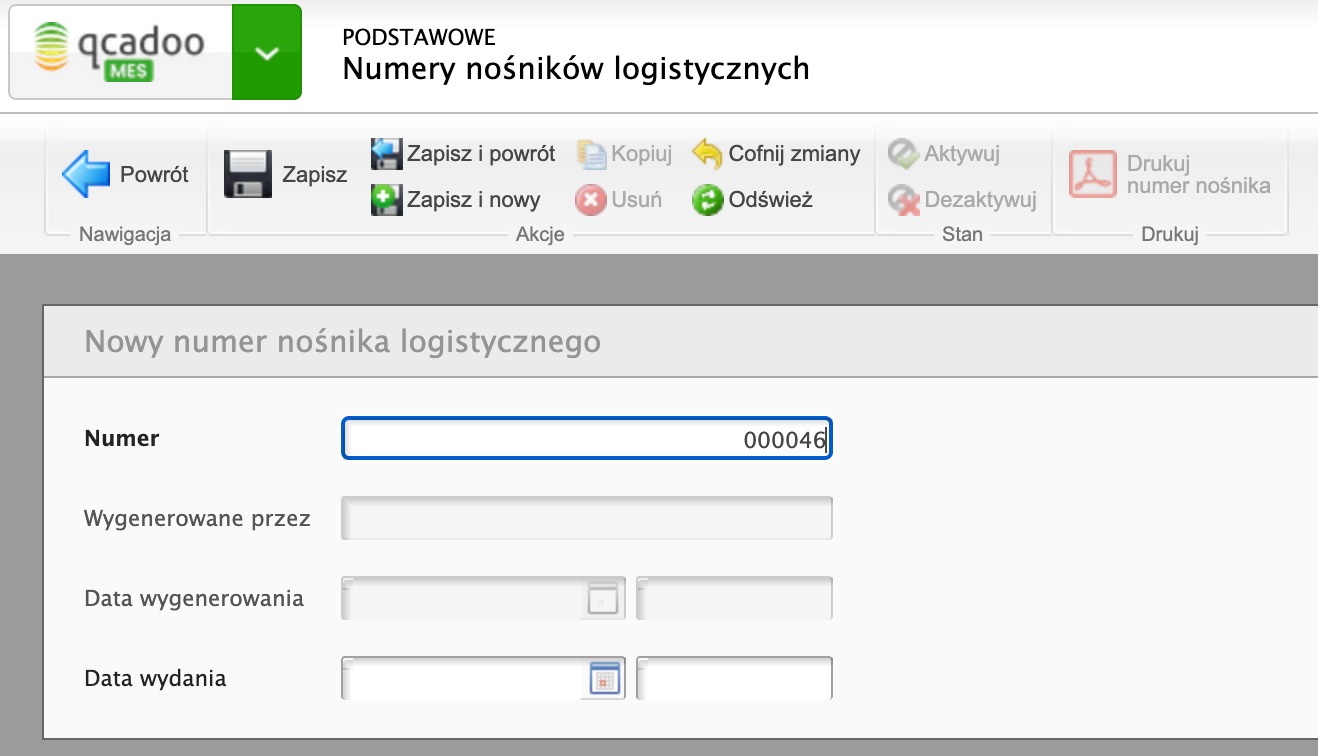Click the Aktywuj label
This screenshot has height=756, width=1318.
click(x=962, y=154)
